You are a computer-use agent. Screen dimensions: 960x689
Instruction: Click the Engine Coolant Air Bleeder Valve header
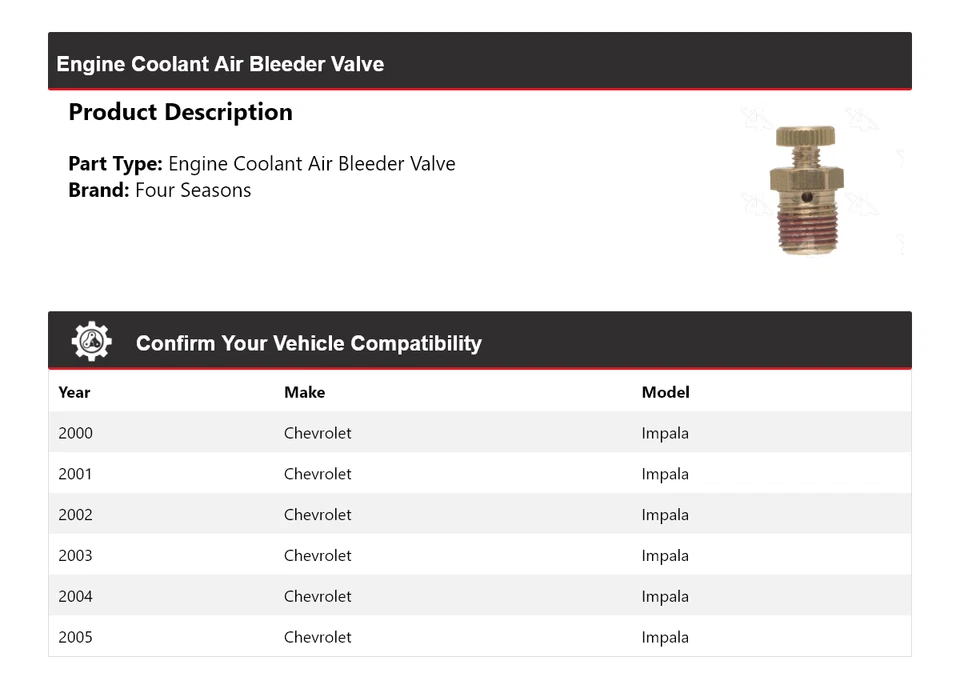(220, 64)
